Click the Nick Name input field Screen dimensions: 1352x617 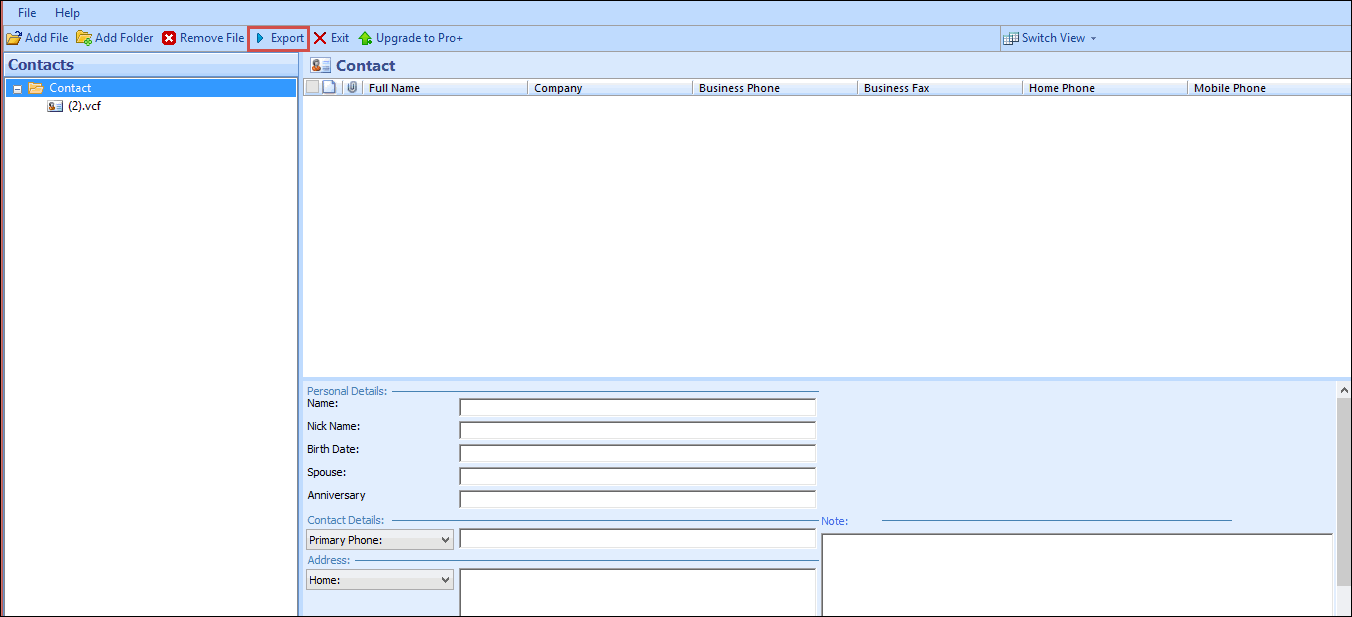point(638,430)
